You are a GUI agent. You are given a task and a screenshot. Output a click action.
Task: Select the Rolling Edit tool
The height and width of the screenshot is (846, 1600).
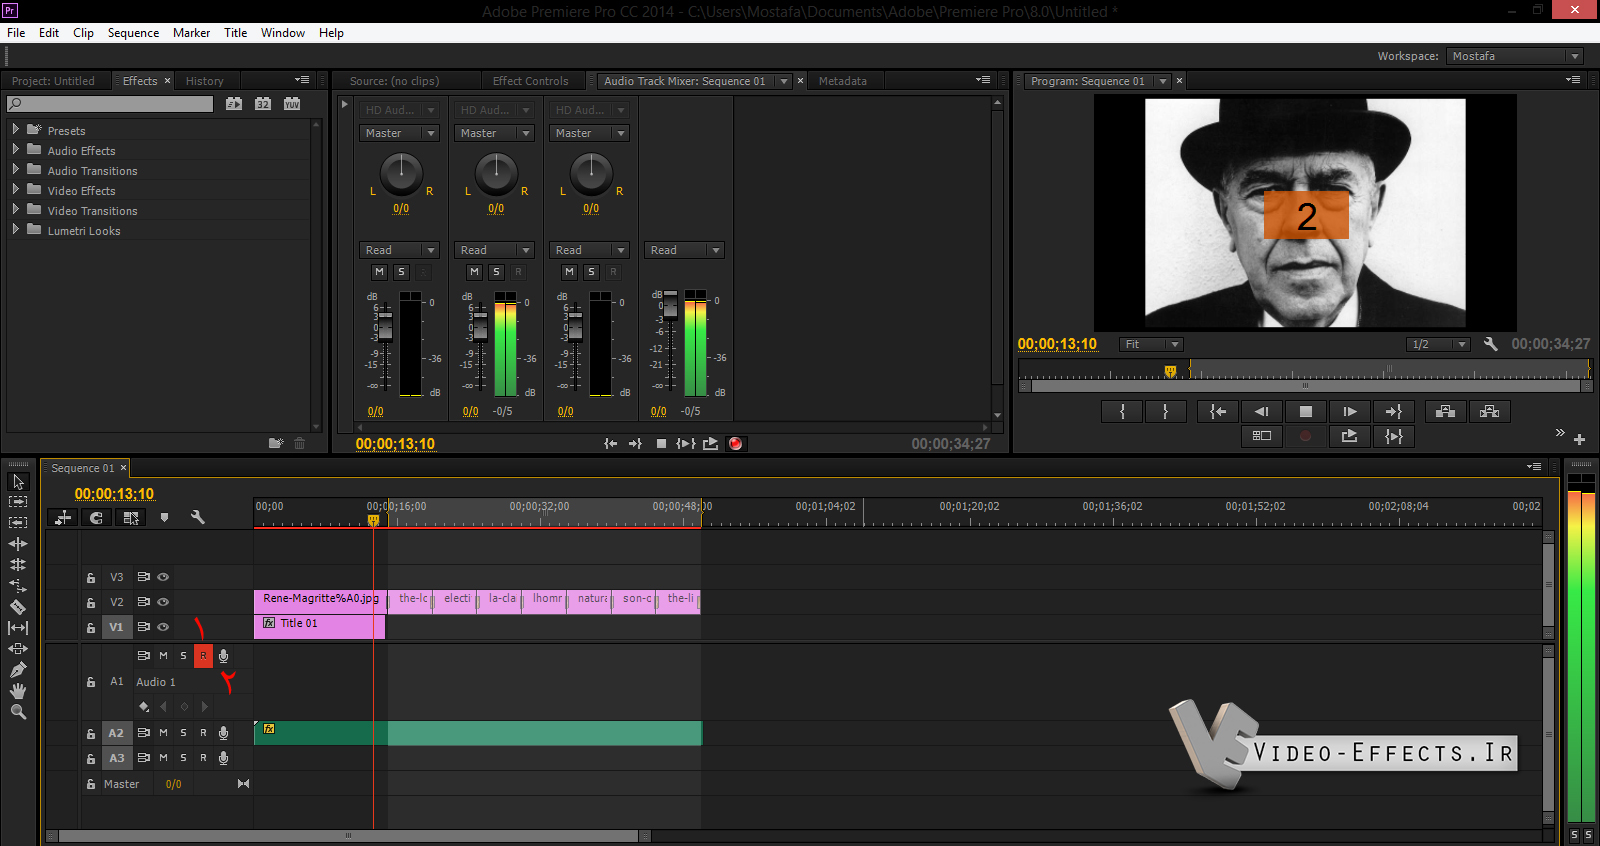click(x=18, y=565)
